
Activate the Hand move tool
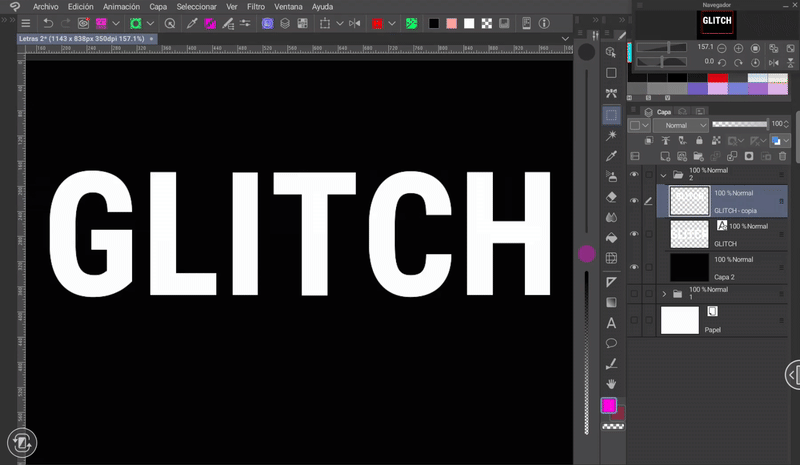pyautogui.click(x=611, y=384)
